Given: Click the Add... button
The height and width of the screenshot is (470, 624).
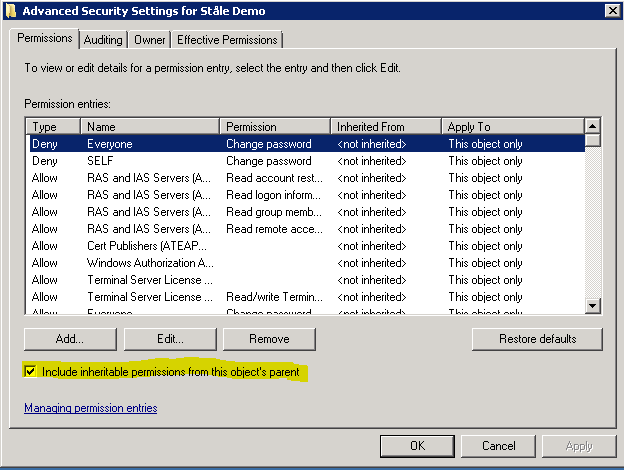Looking at the screenshot, I should (69, 339).
